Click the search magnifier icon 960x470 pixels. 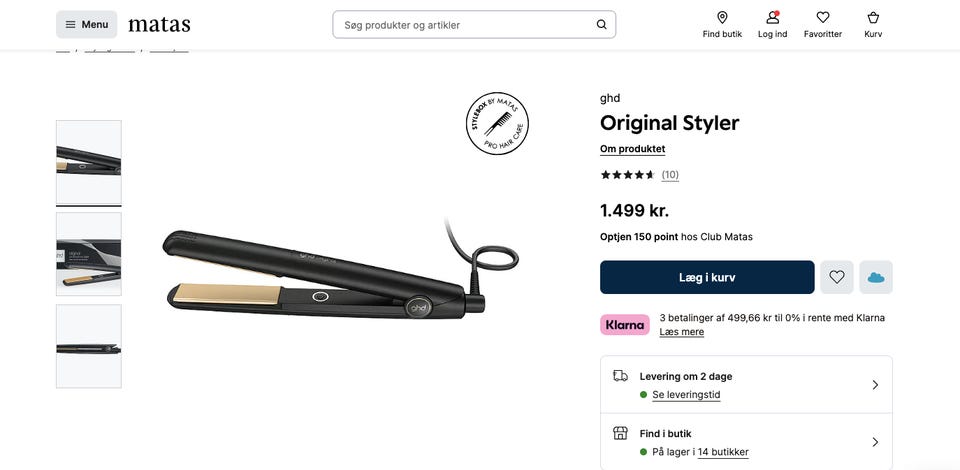pos(601,25)
